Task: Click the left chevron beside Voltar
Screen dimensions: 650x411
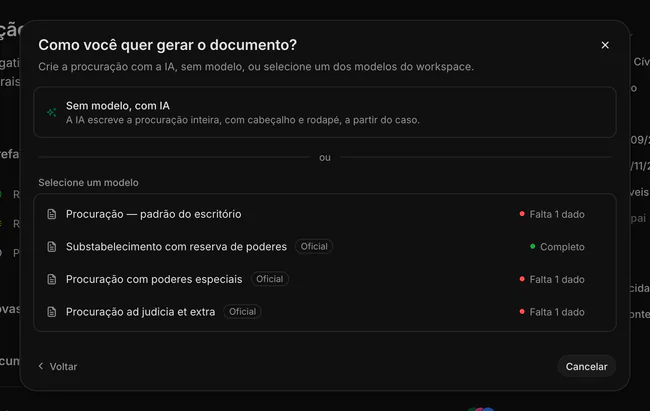Action: 41,366
